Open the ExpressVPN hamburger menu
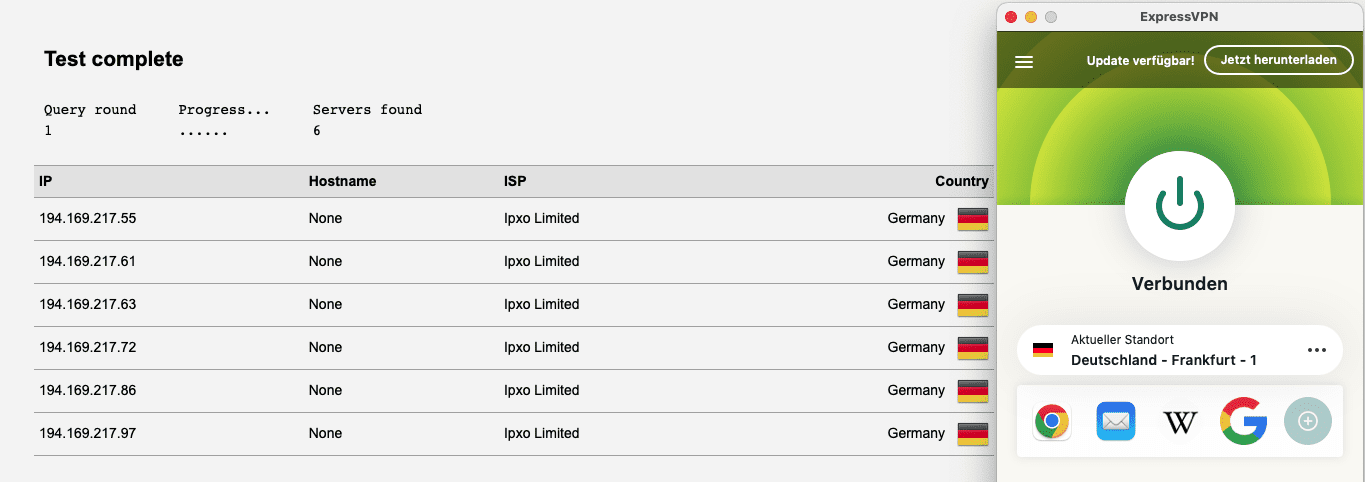Screen dimensions: 1365x482 1023,61
